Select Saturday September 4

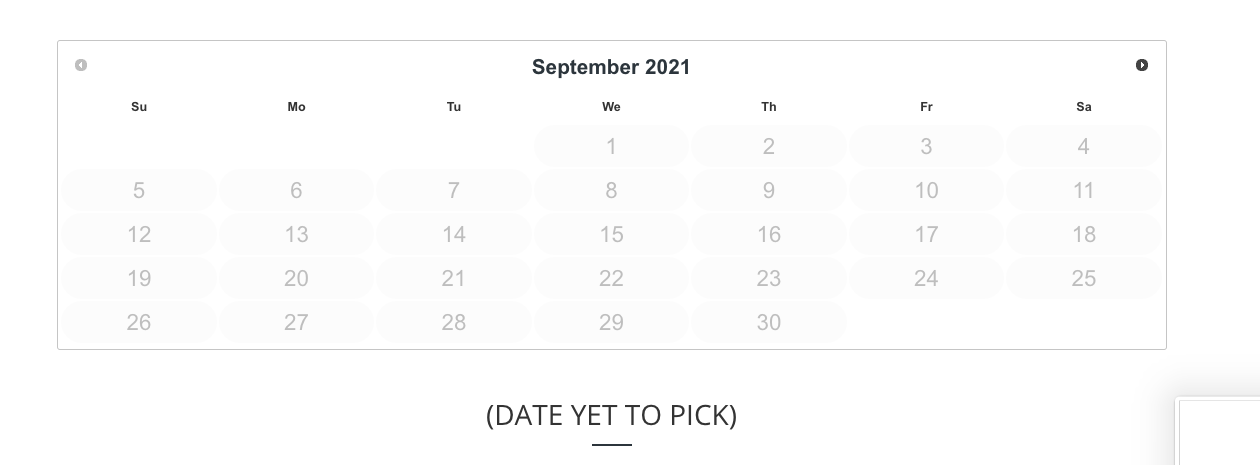[1083, 147]
